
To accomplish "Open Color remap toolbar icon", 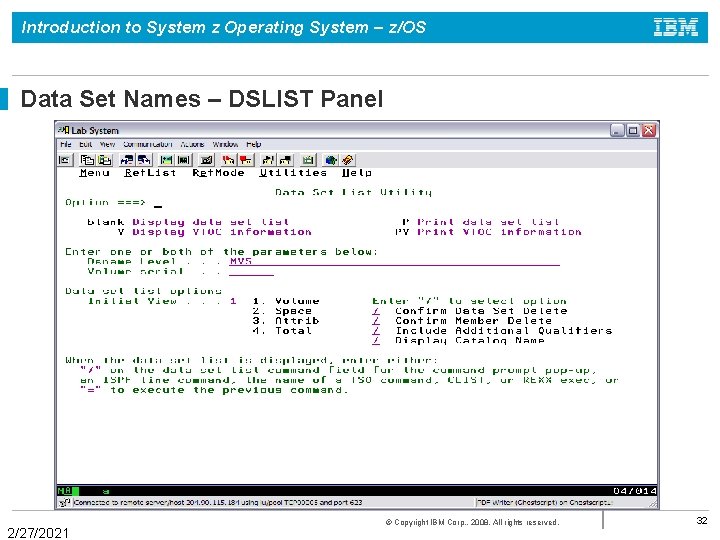I will click(184, 160).
